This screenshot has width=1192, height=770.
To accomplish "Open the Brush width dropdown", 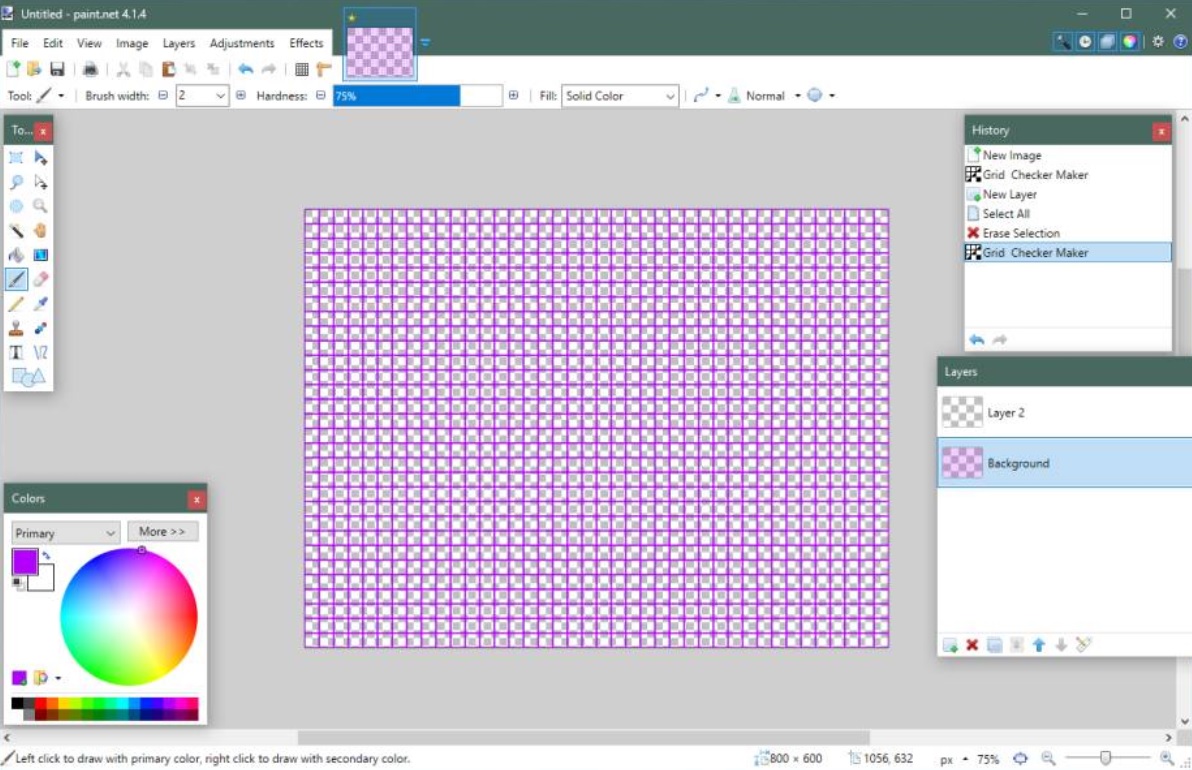I will click(220, 96).
